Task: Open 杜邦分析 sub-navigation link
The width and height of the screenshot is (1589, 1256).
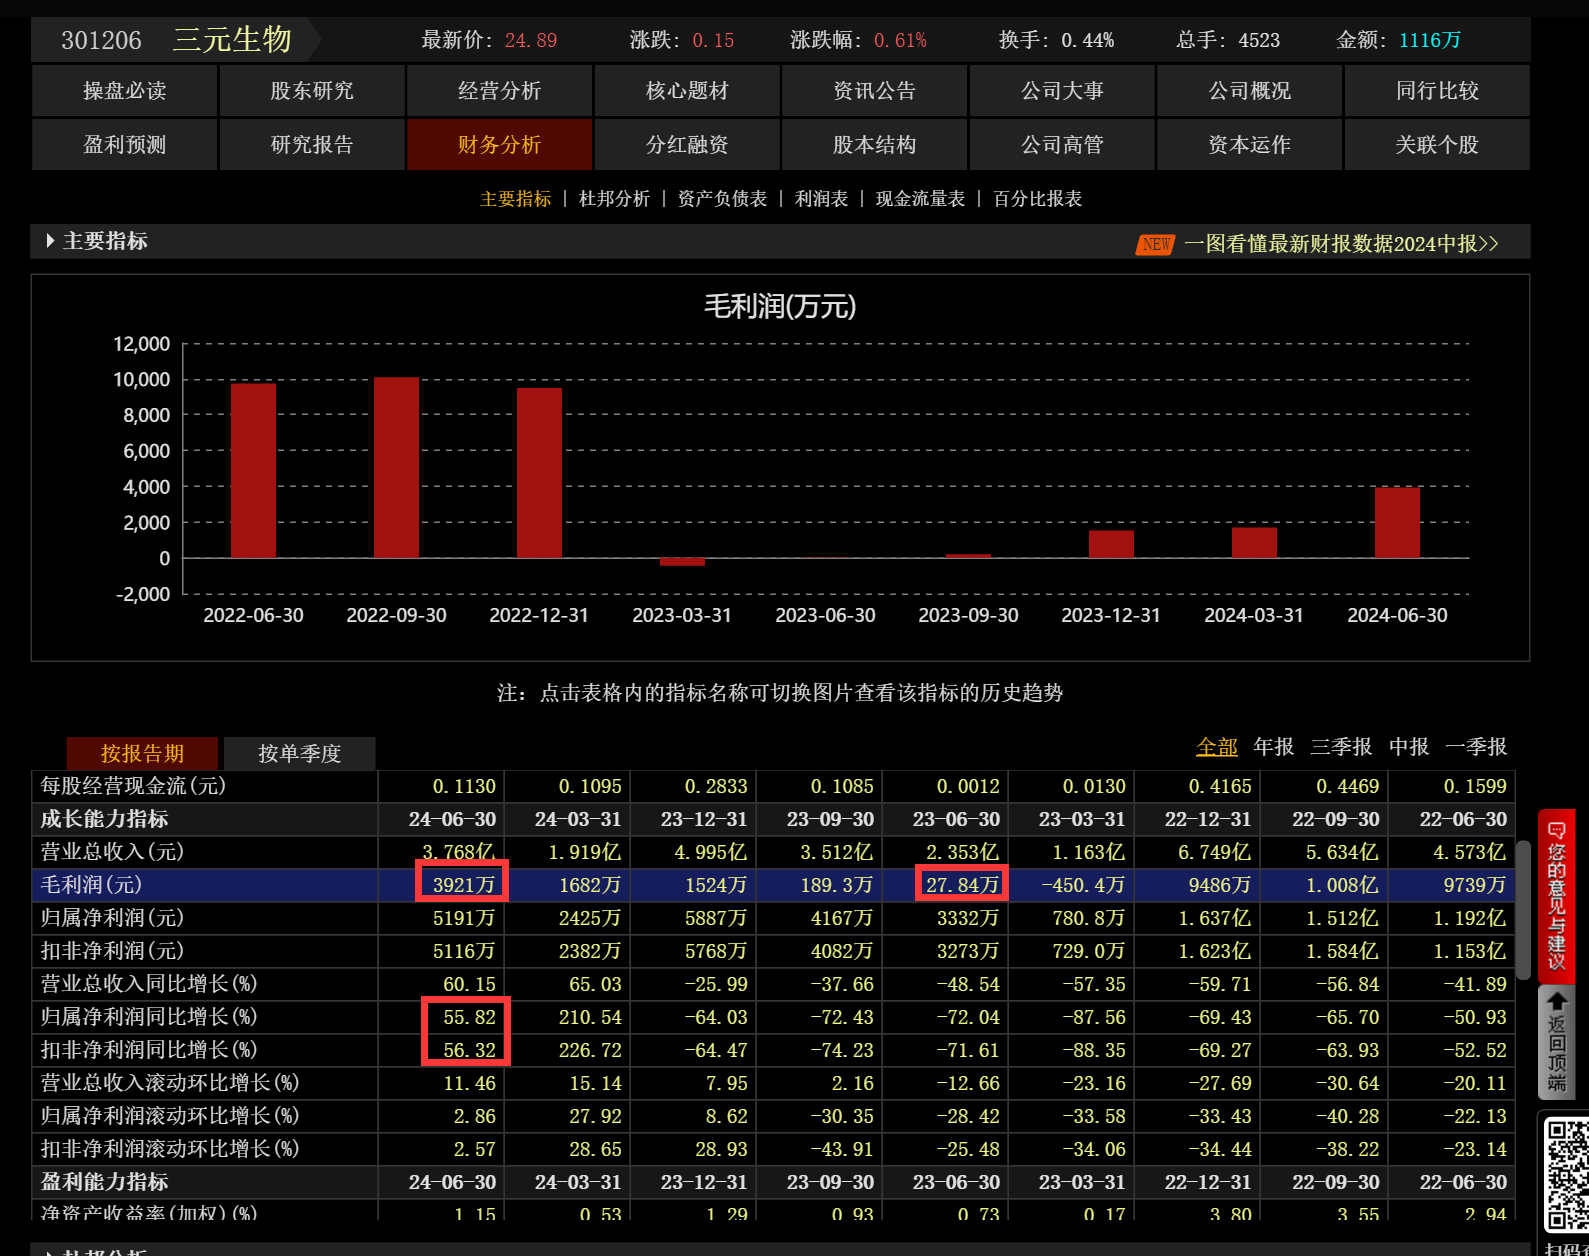Action: click(614, 199)
